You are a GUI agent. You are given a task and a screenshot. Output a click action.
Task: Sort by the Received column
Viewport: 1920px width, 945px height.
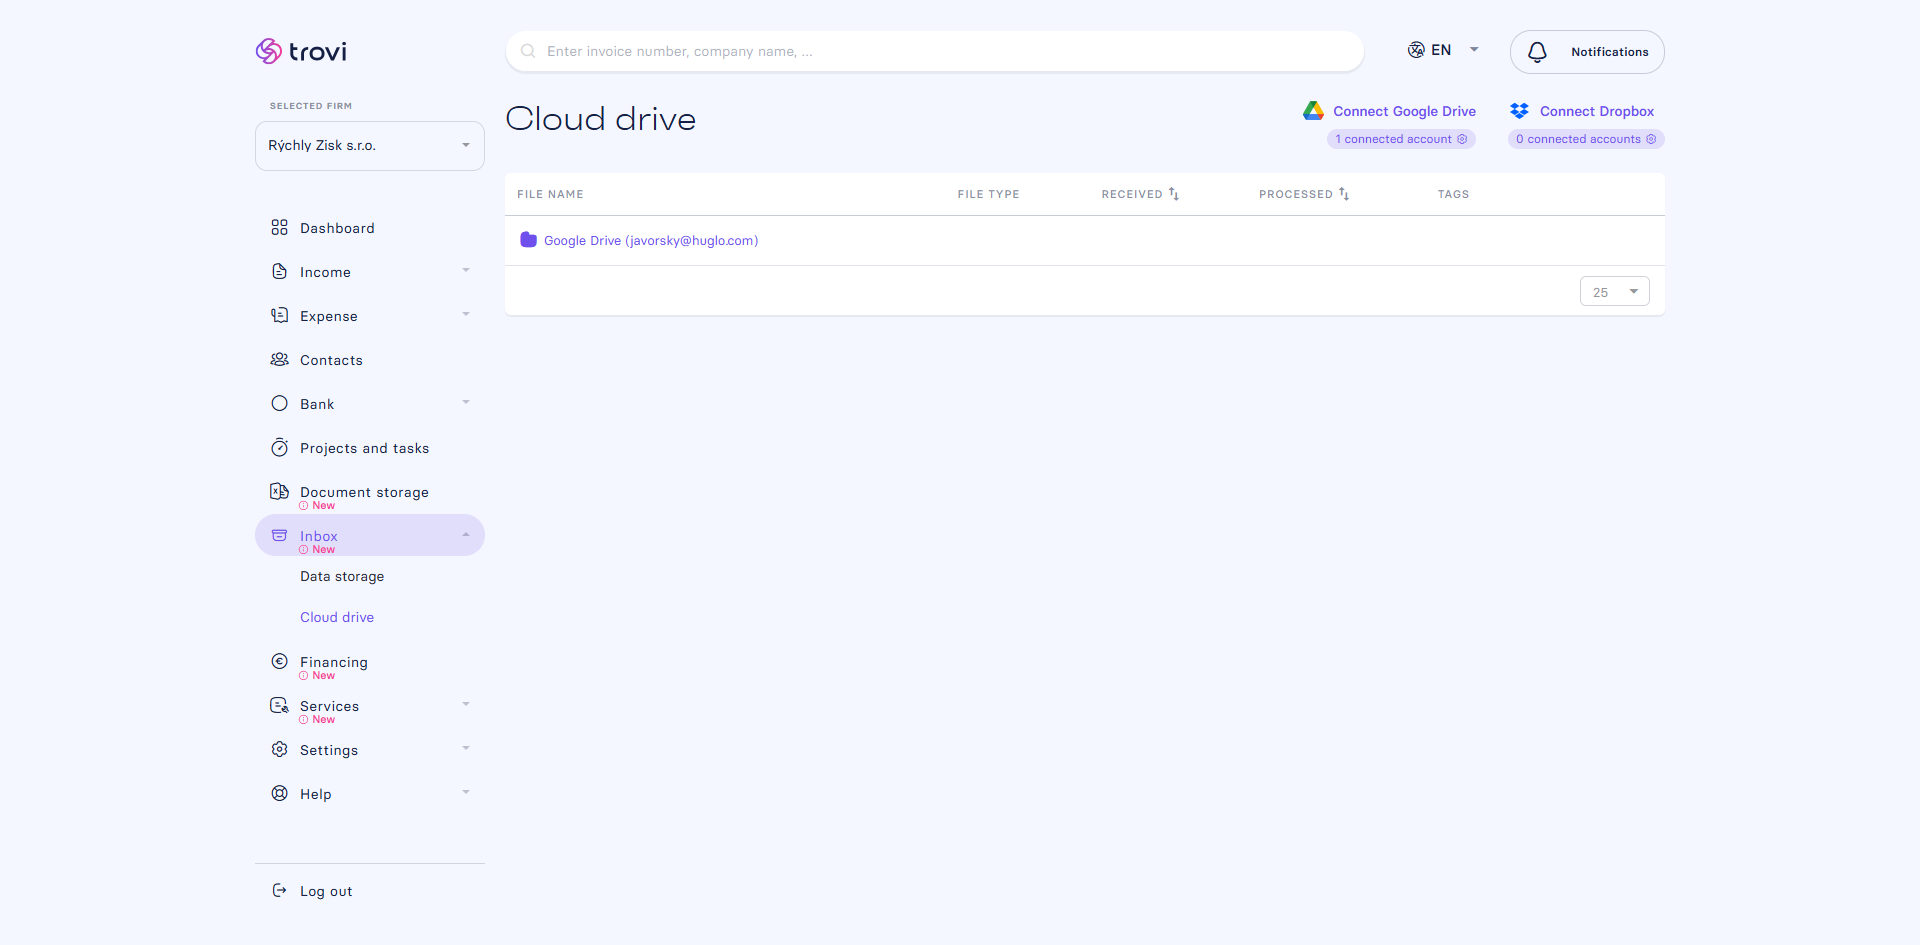[x=1140, y=194]
